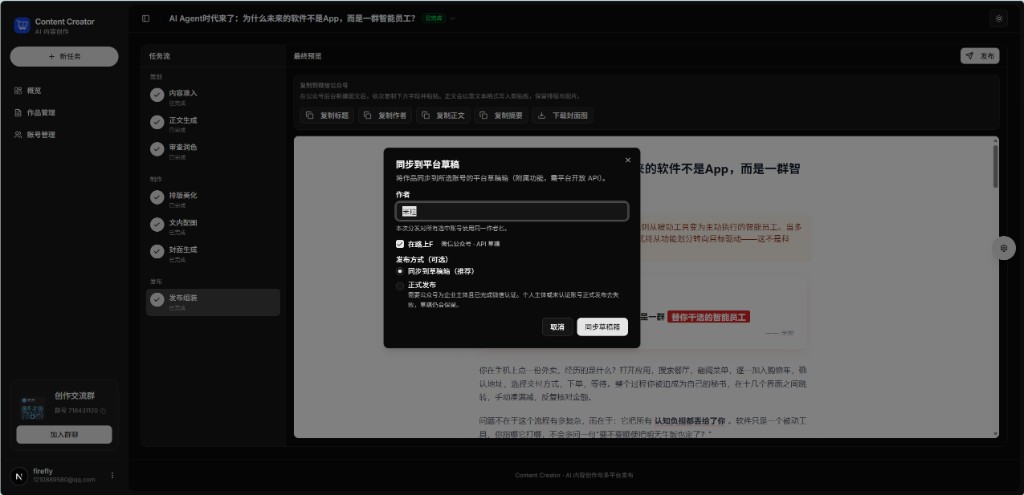Click the 最终预览 panel heading

click(x=307, y=56)
